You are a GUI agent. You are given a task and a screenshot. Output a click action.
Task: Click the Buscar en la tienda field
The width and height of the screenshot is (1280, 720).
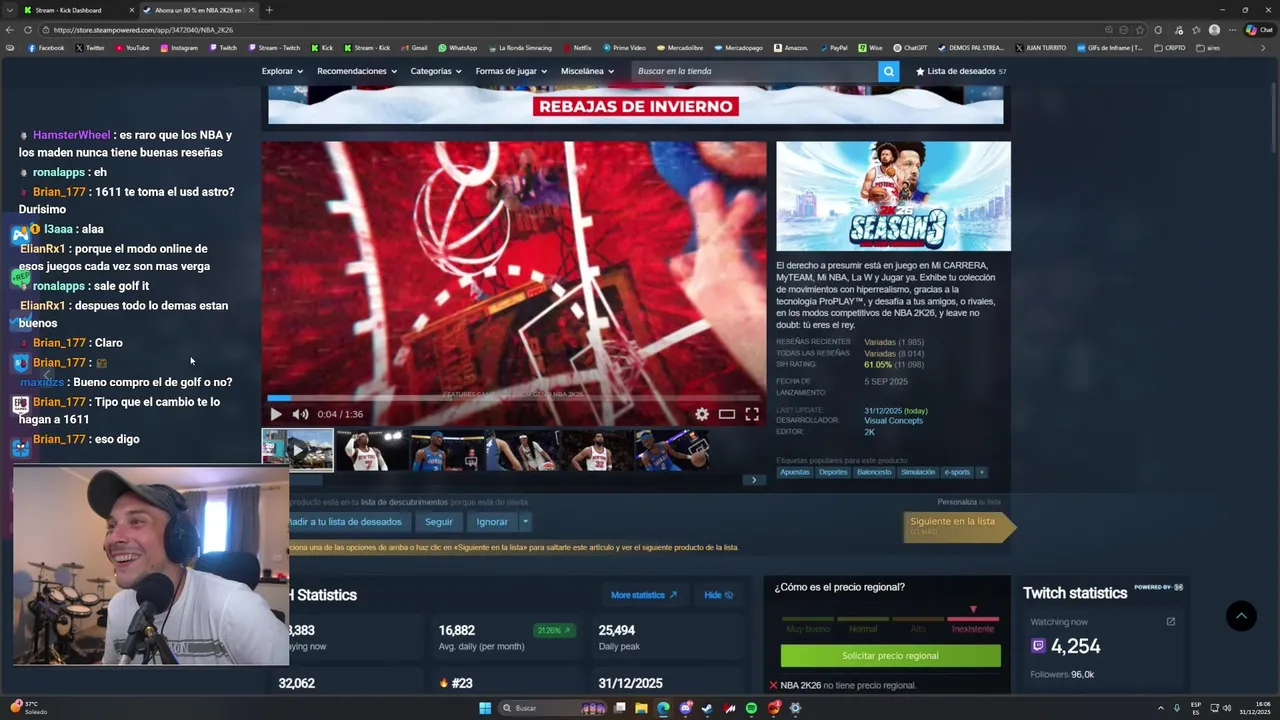click(x=755, y=71)
